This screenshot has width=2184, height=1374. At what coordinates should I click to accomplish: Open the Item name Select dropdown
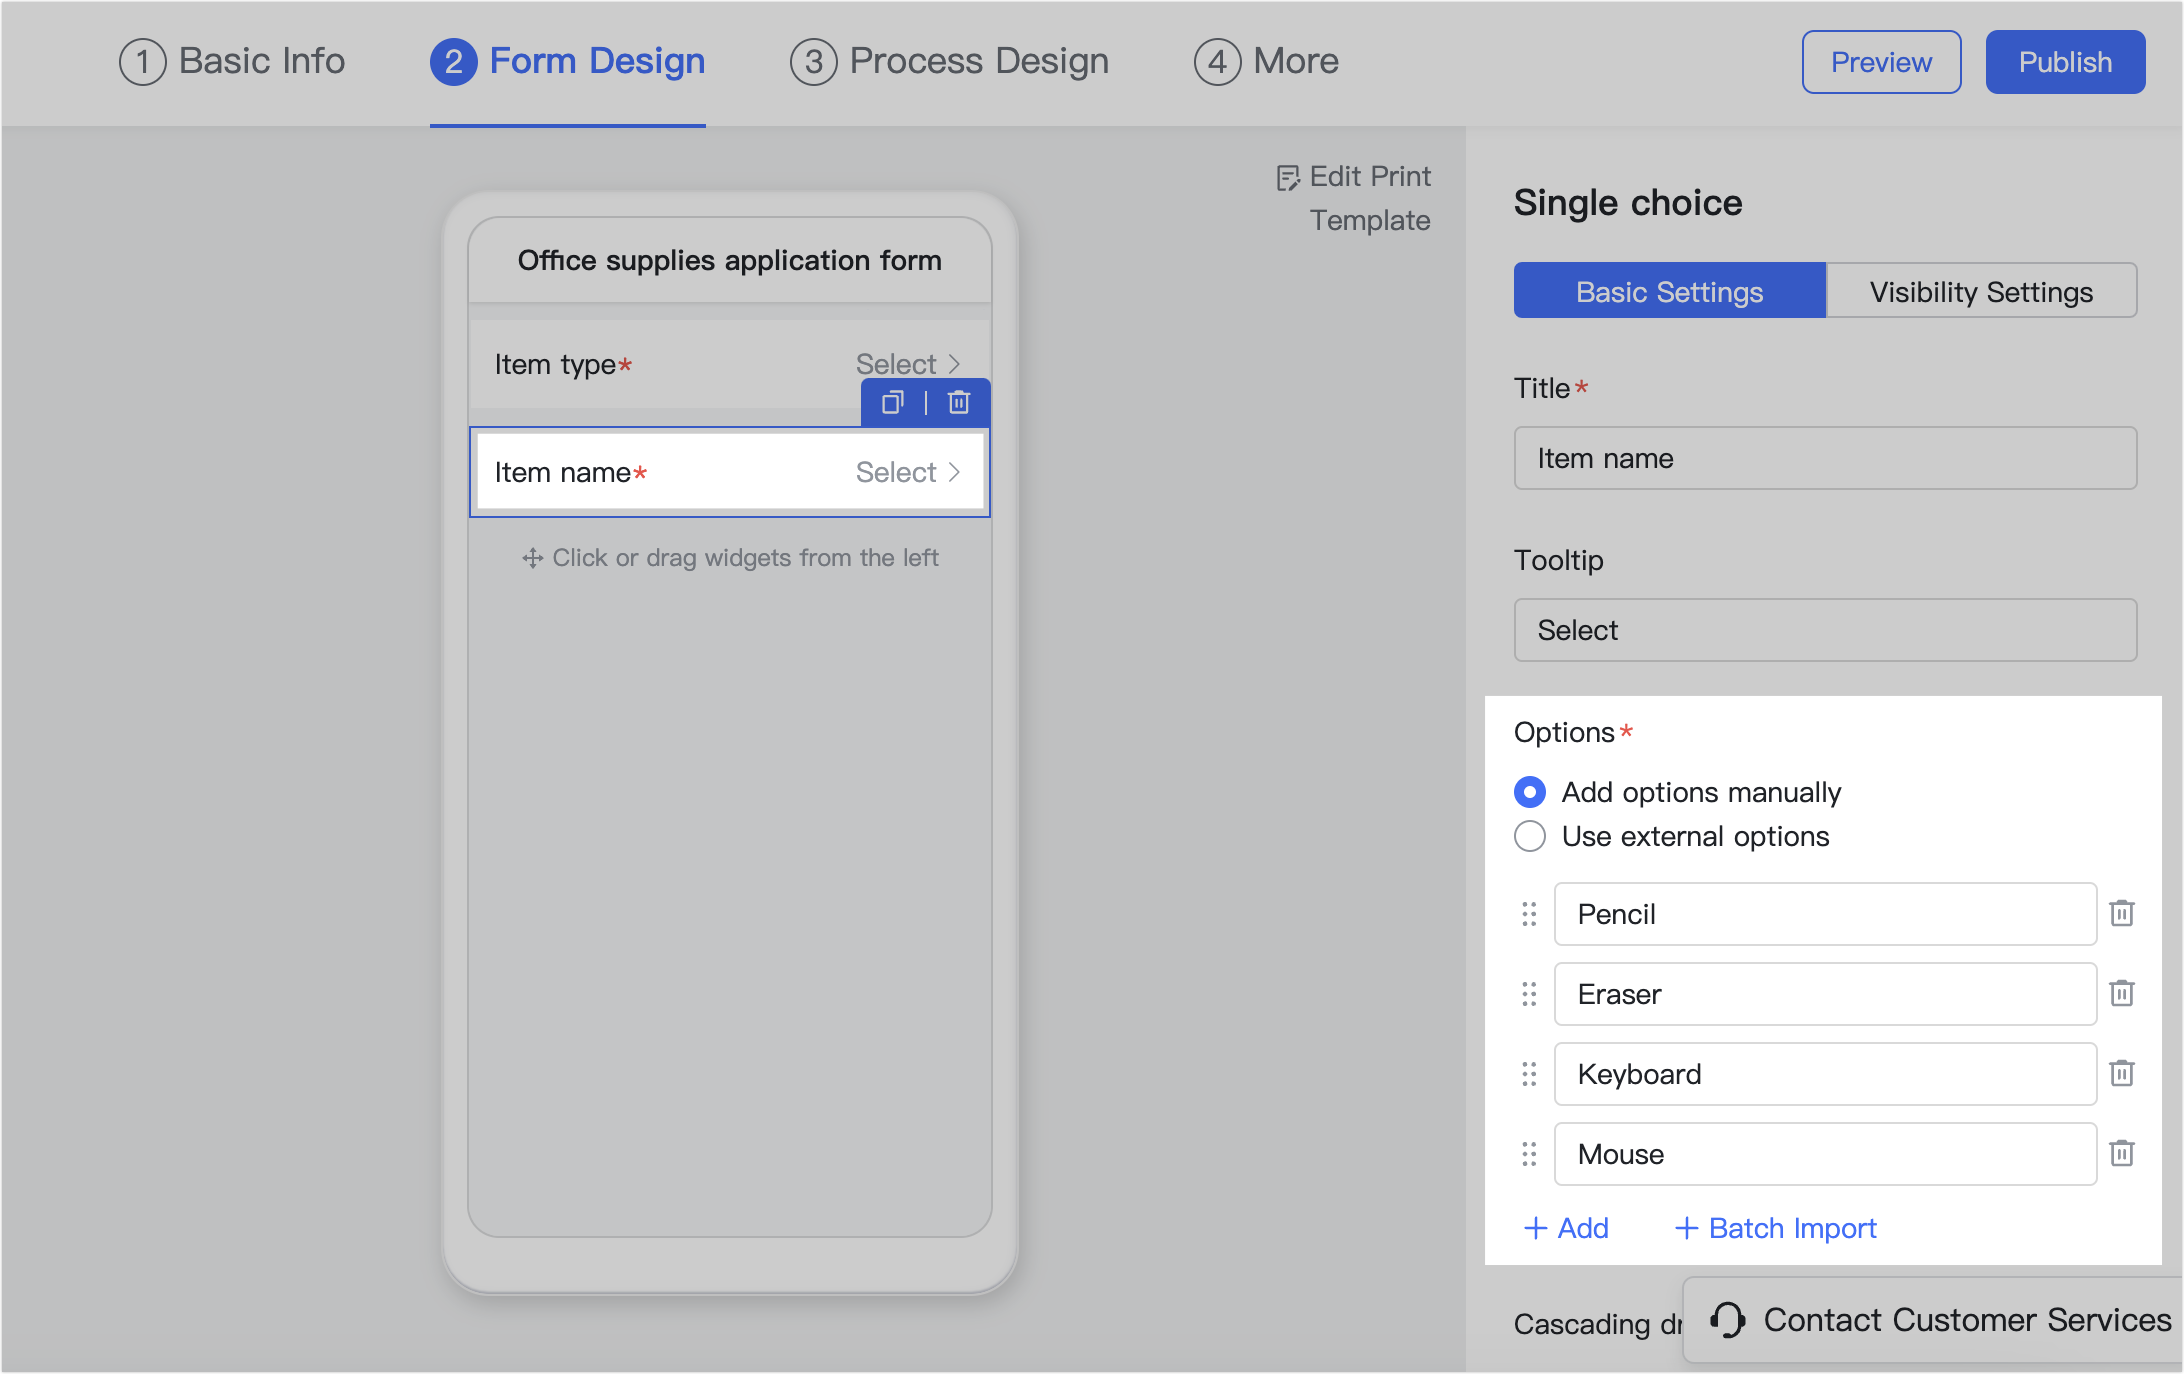[x=906, y=471]
